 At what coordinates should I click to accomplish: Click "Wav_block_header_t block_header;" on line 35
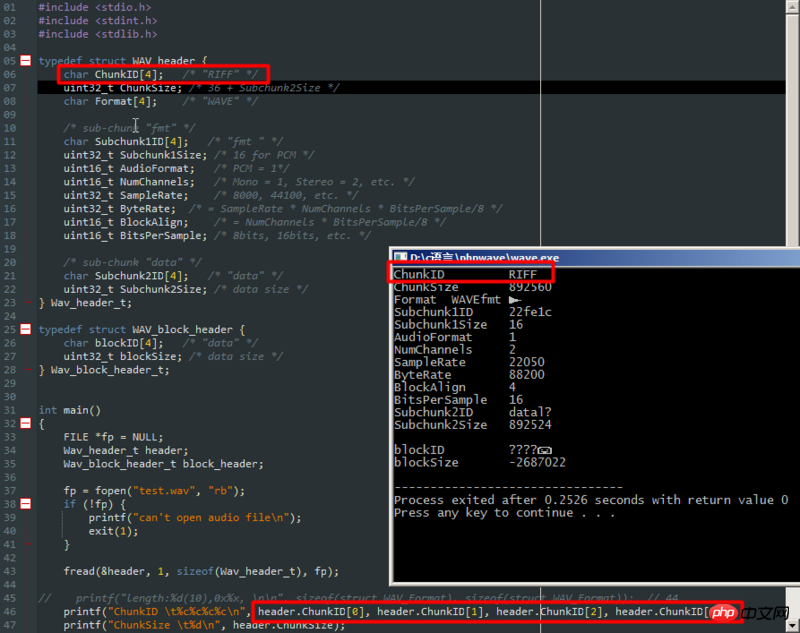(x=163, y=464)
